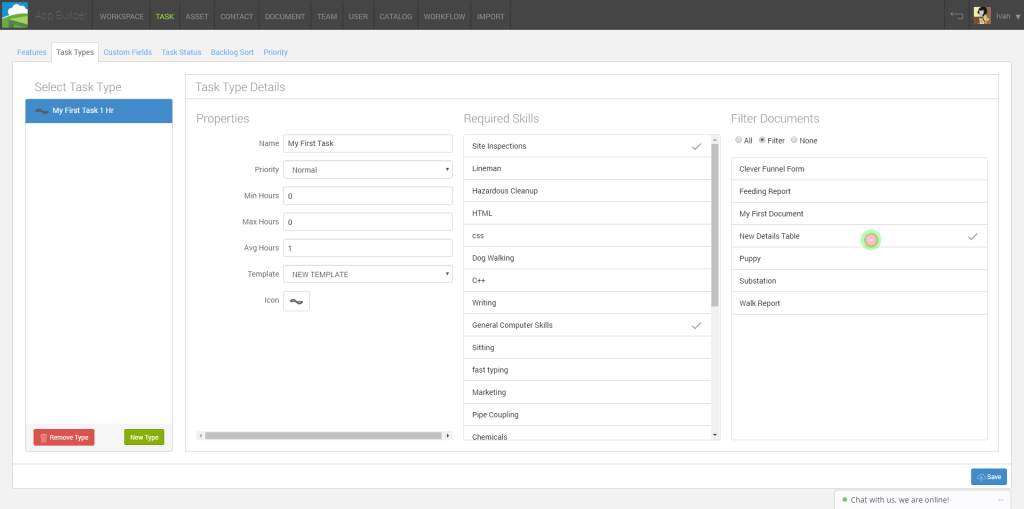Open the ASSET menu
1024x509 pixels.
pos(197,16)
